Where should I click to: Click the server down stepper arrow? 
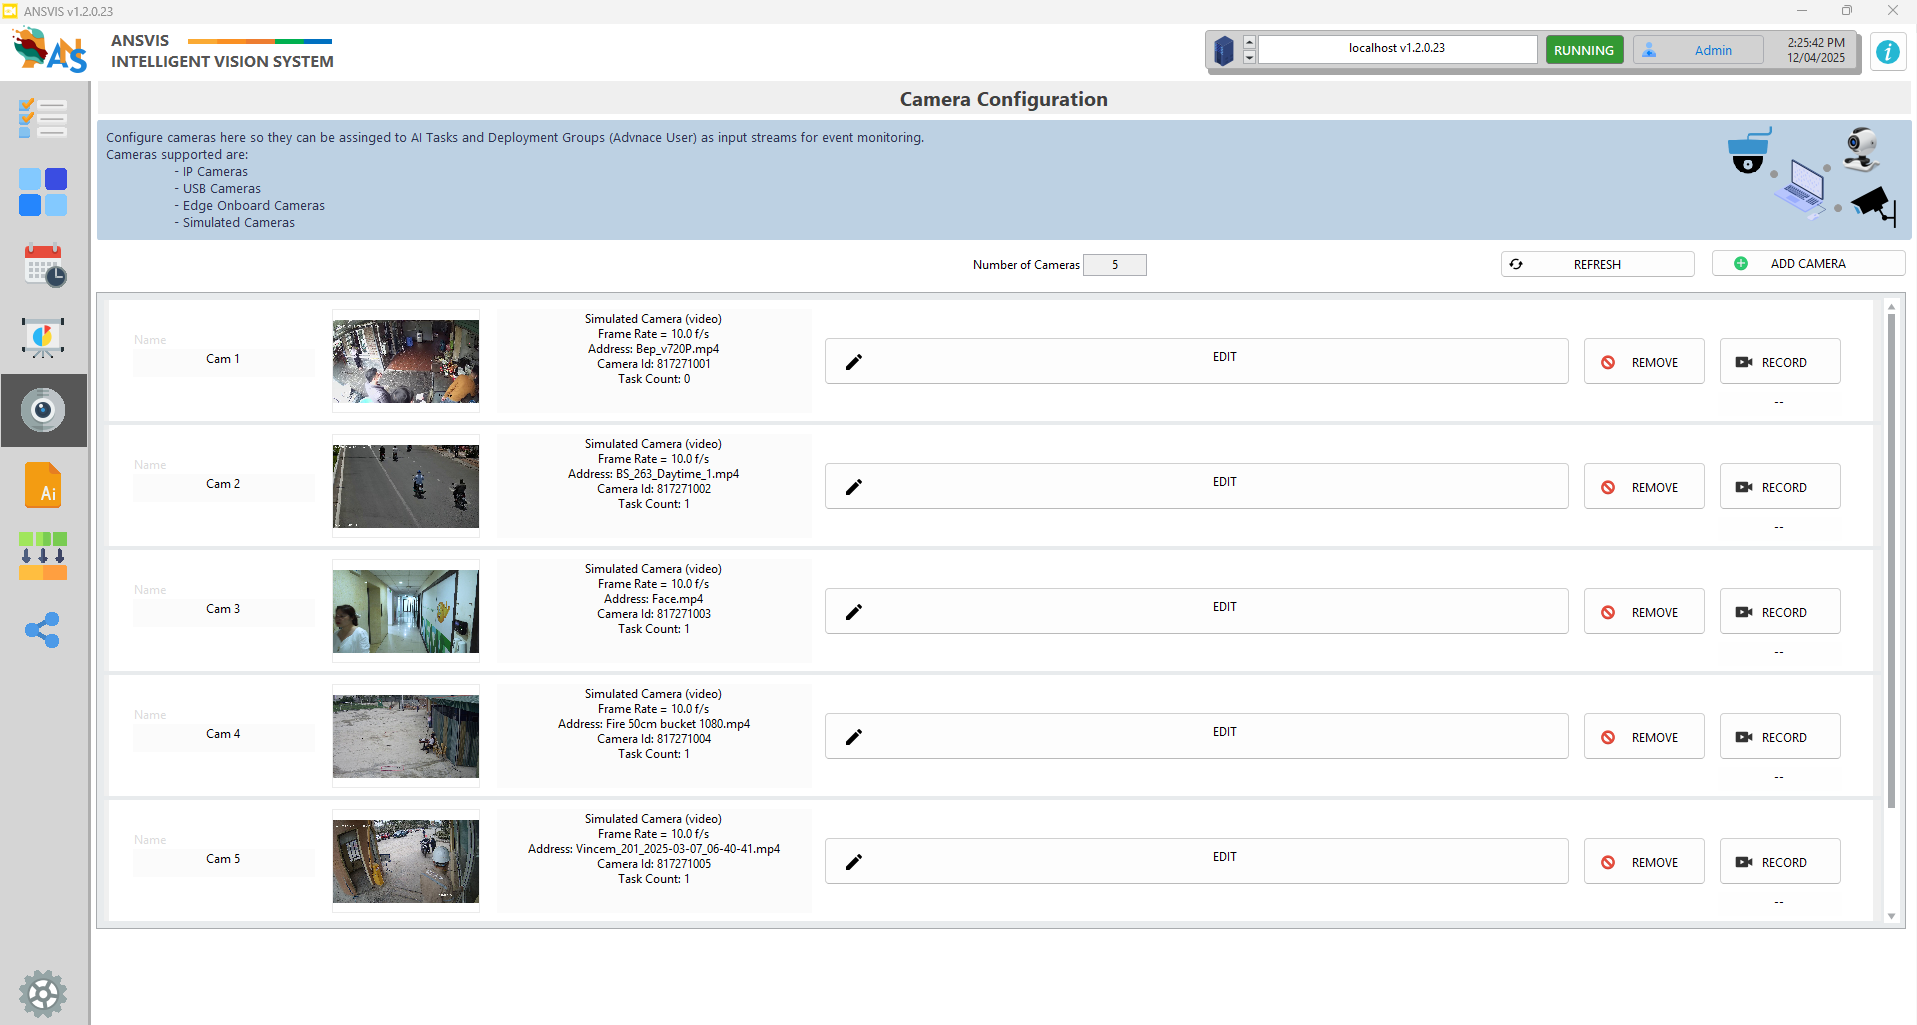(x=1249, y=57)
